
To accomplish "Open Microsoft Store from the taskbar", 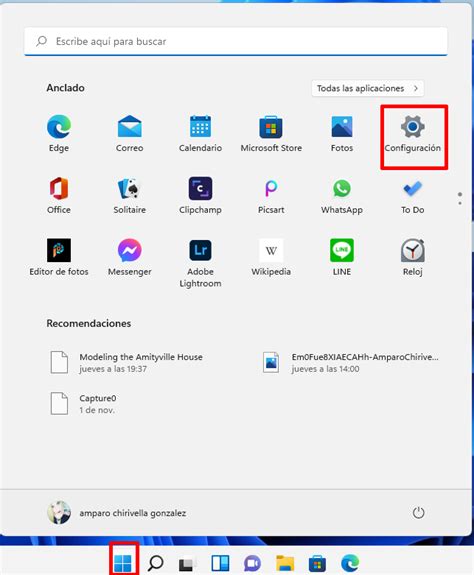I will pyautogui.click(x=317, y=563).
